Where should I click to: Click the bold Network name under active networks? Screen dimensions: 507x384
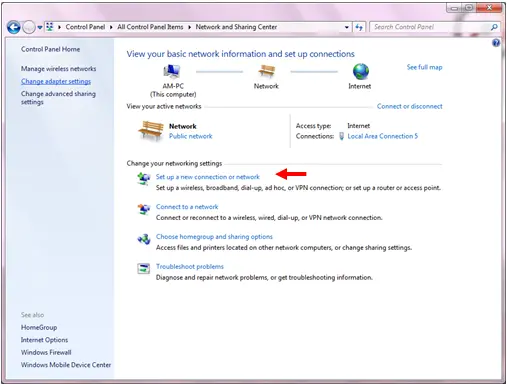[x=183, y=126]
